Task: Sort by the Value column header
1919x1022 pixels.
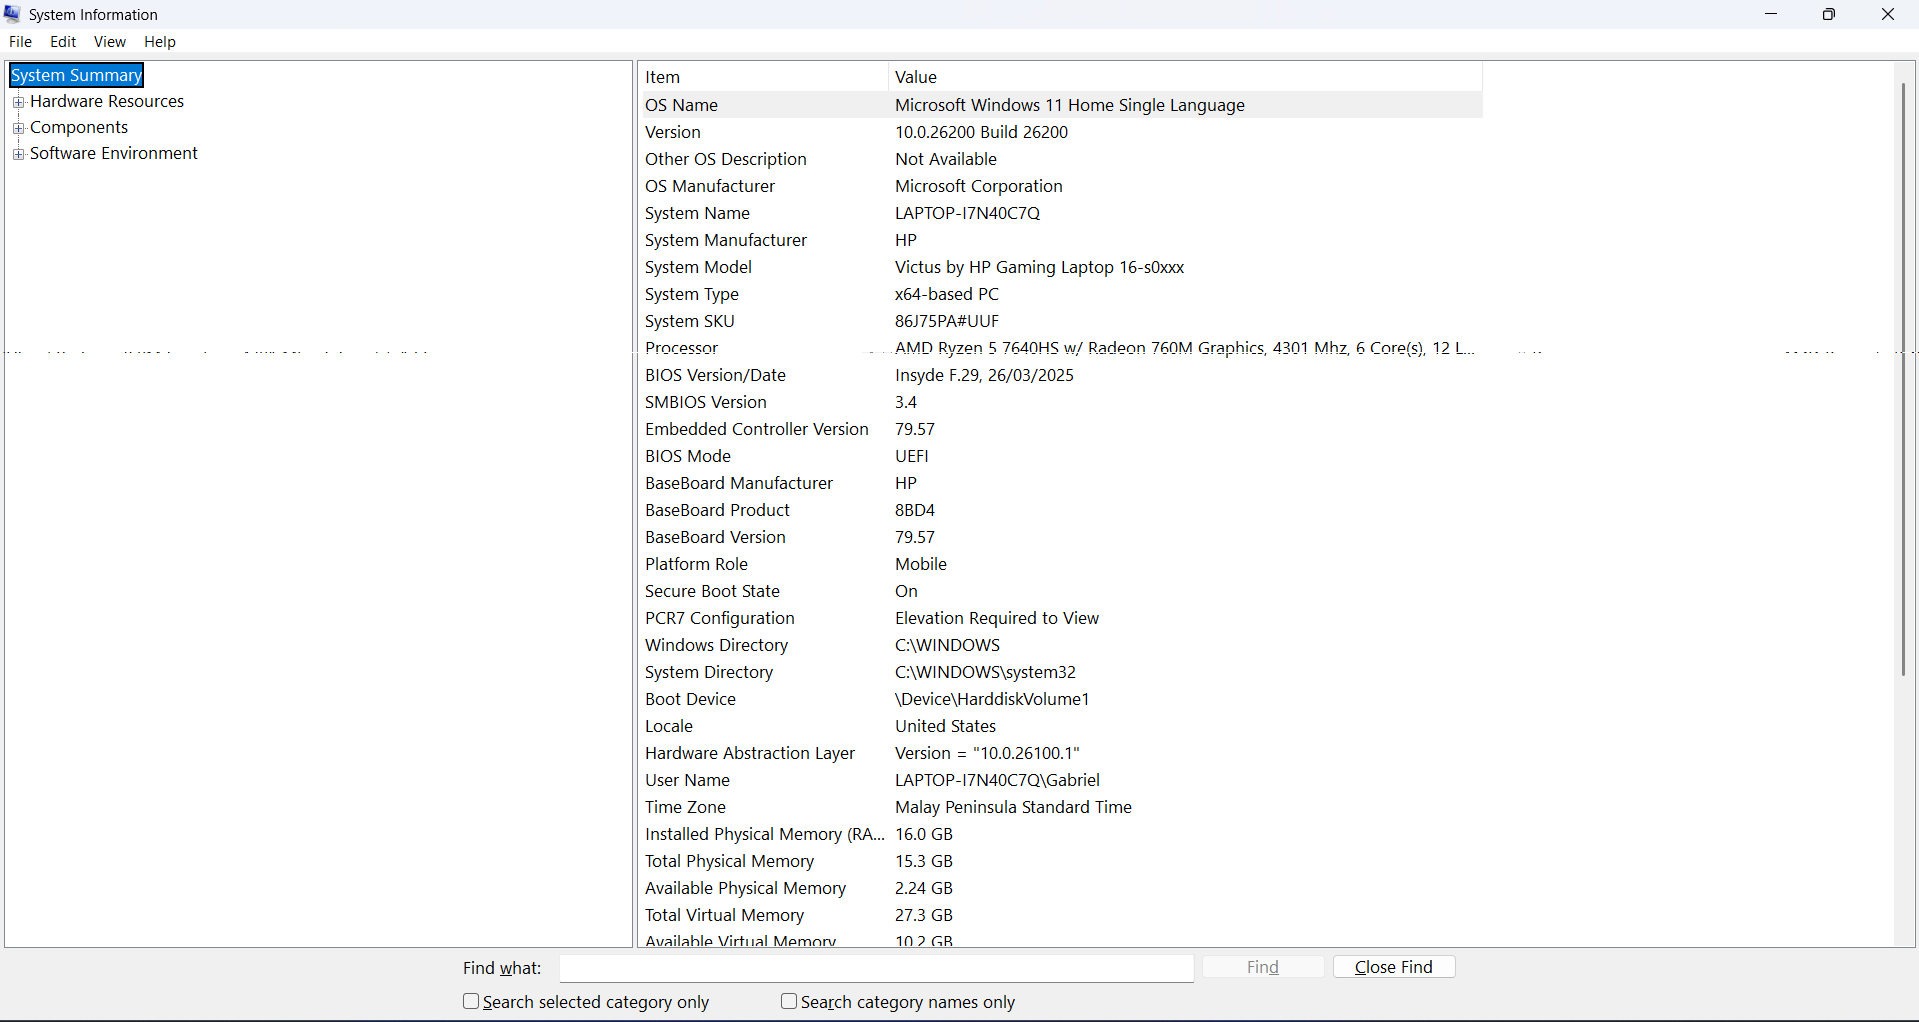Action: point(1185,77)
